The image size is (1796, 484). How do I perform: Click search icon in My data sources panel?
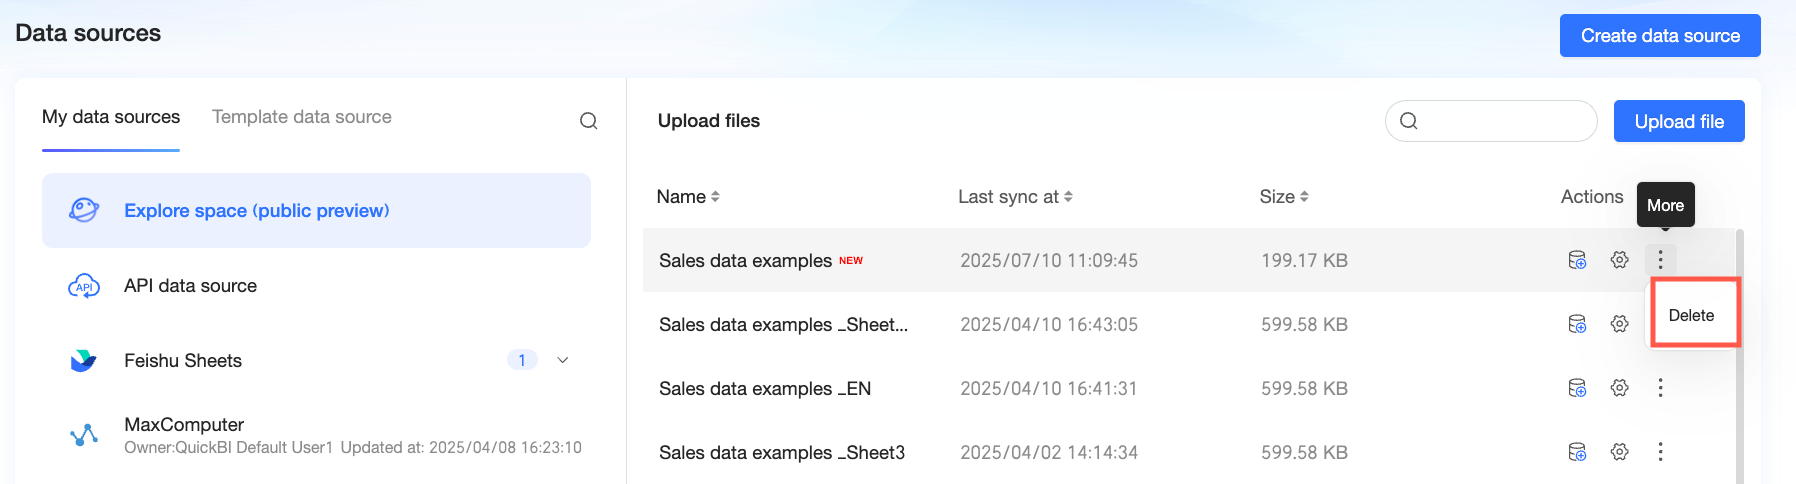coord(589,121)
